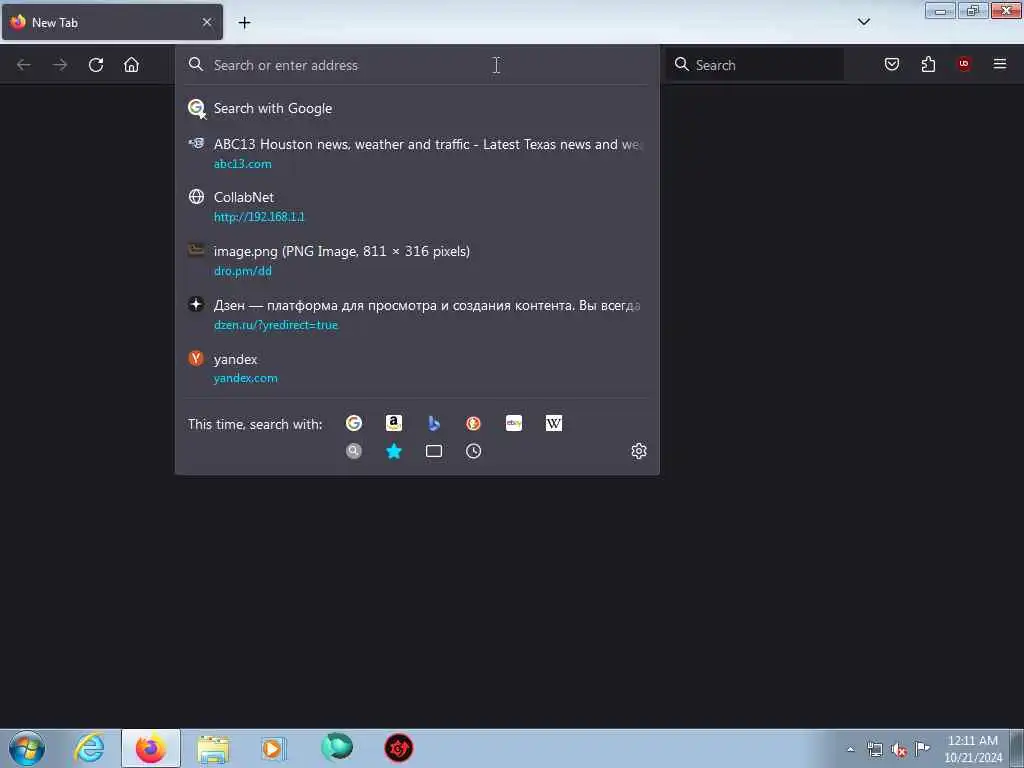Image resolution: width=1024 pixels, height=768 pixels.
Task: Open the CollabNet suggestion
Action: (417, 206)
